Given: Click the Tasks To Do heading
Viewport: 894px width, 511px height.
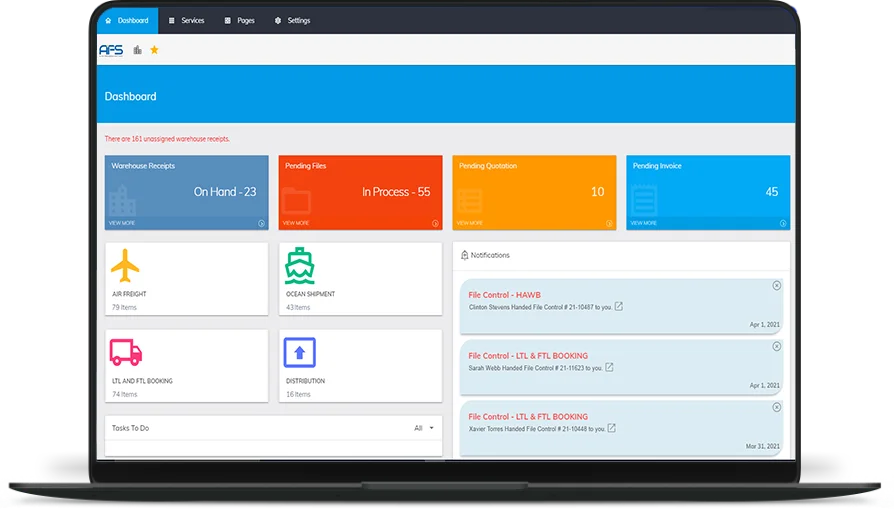Looking at the screenshot, I should click(131, 428).
